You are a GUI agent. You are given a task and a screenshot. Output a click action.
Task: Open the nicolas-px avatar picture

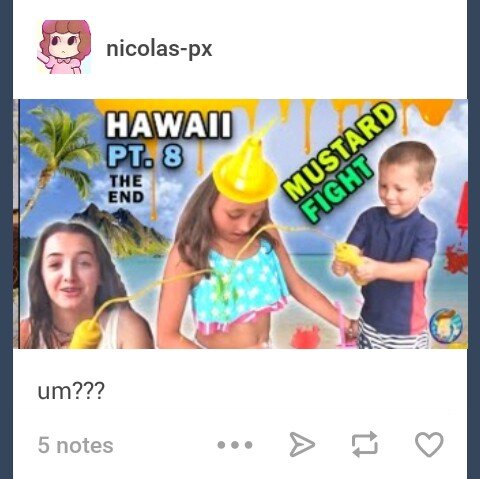click(x=64, y=47)
